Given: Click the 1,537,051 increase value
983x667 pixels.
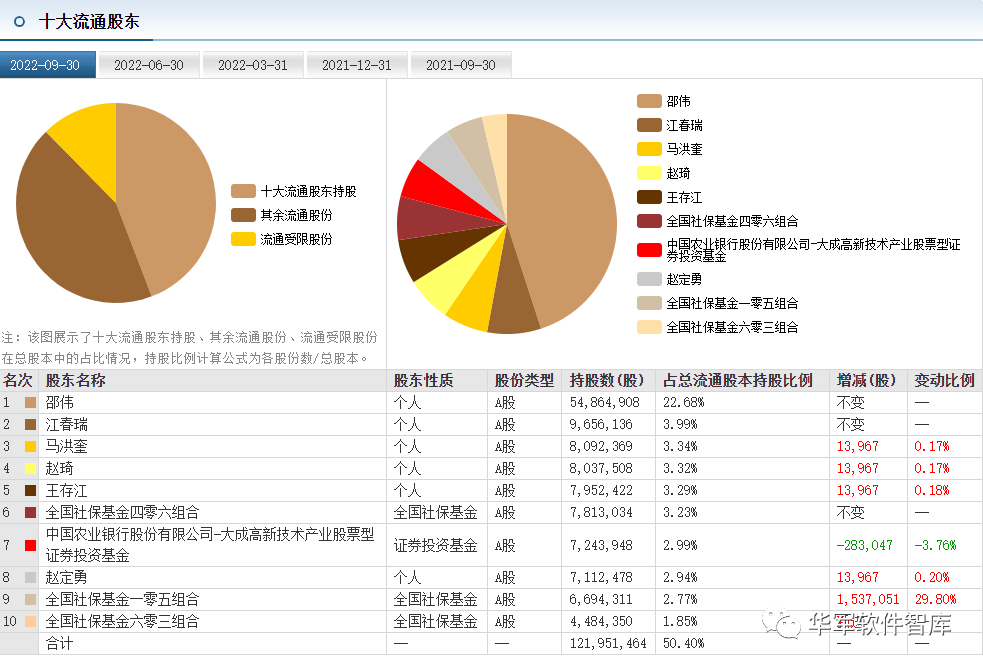Looking at the screenshot, I should [x=868, y=599].
